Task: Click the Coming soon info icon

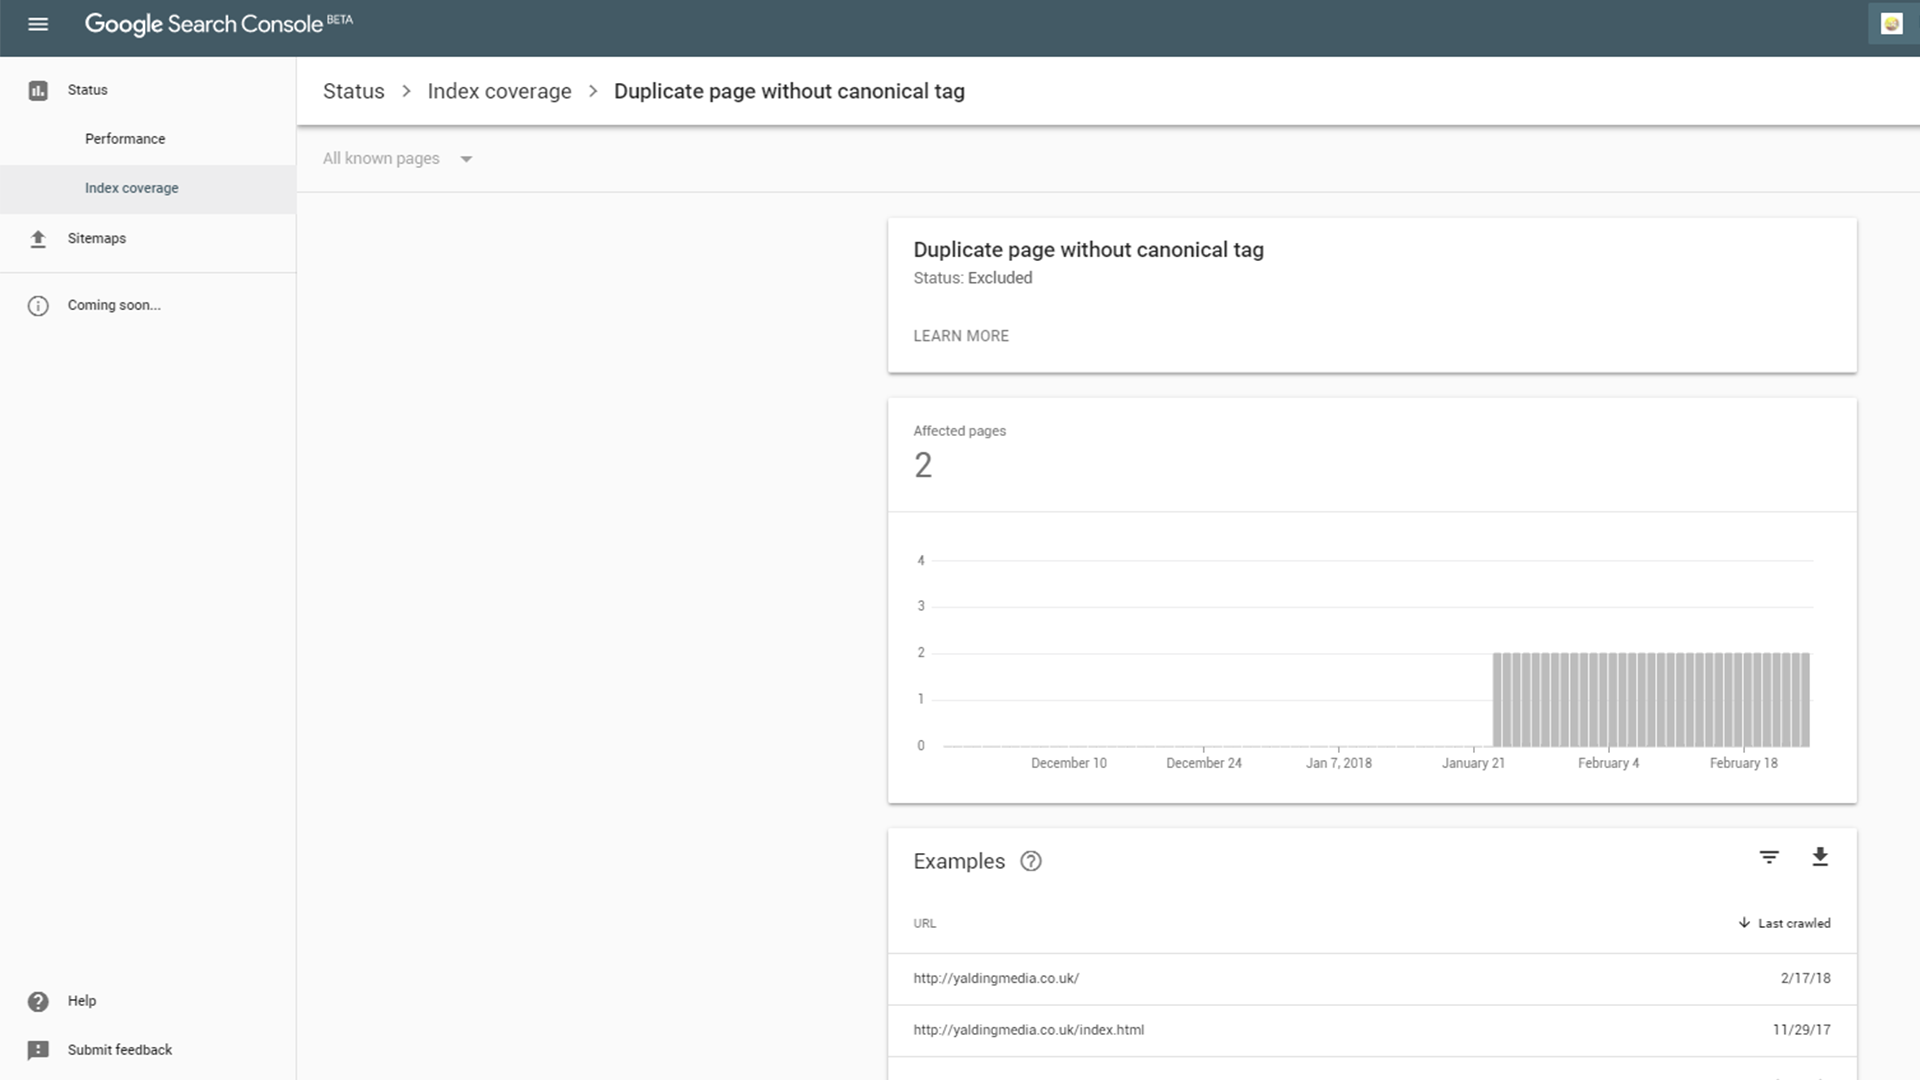Action: [x=38, y=306]
